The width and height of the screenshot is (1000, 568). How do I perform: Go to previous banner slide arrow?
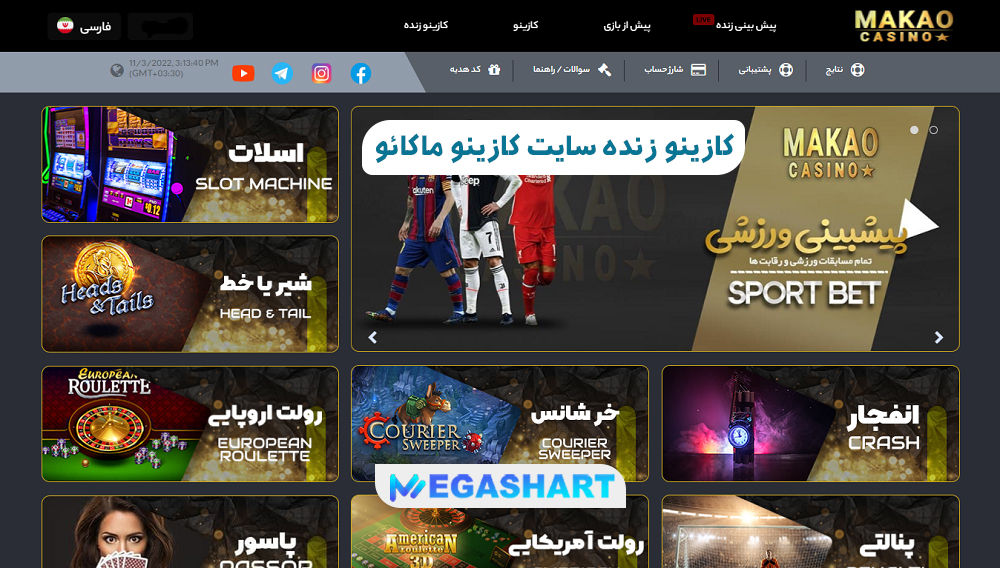tap(373, 337)
